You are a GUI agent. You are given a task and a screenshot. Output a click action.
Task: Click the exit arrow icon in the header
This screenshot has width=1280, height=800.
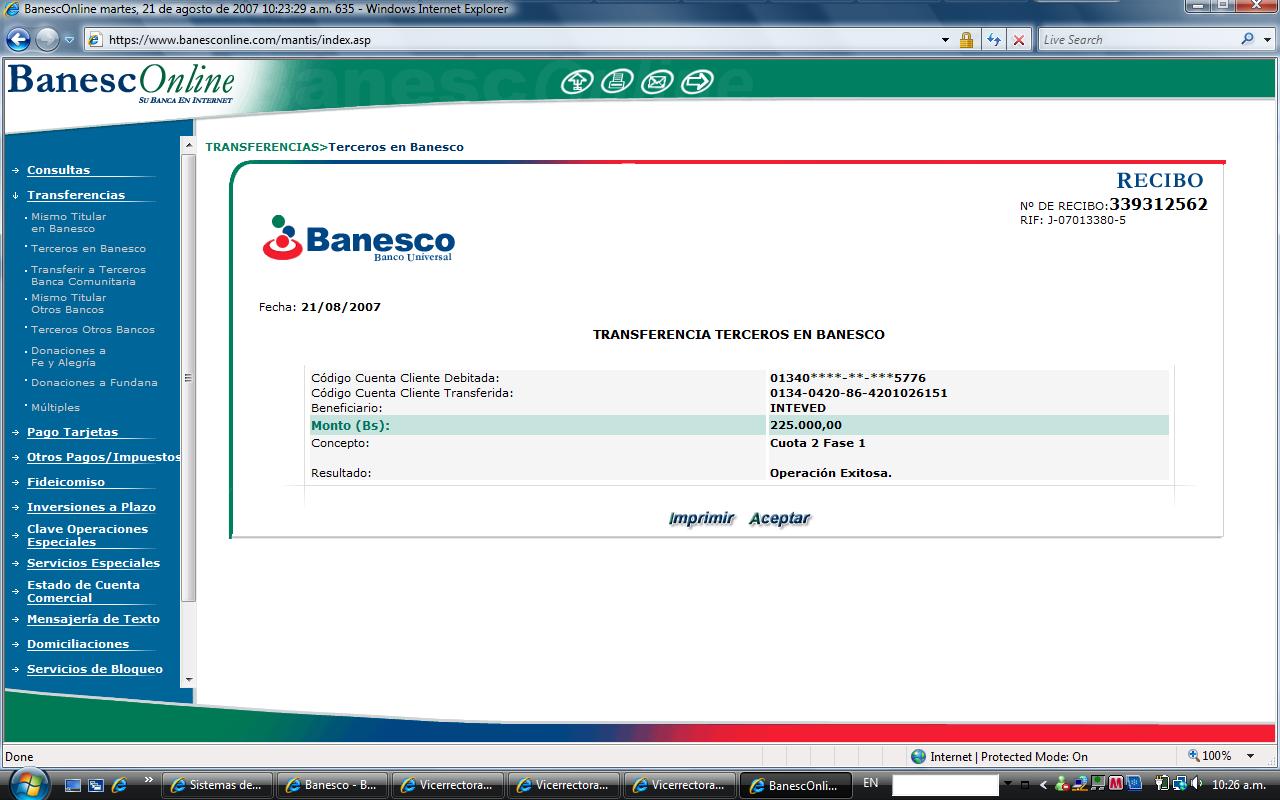tap(697, 82)
